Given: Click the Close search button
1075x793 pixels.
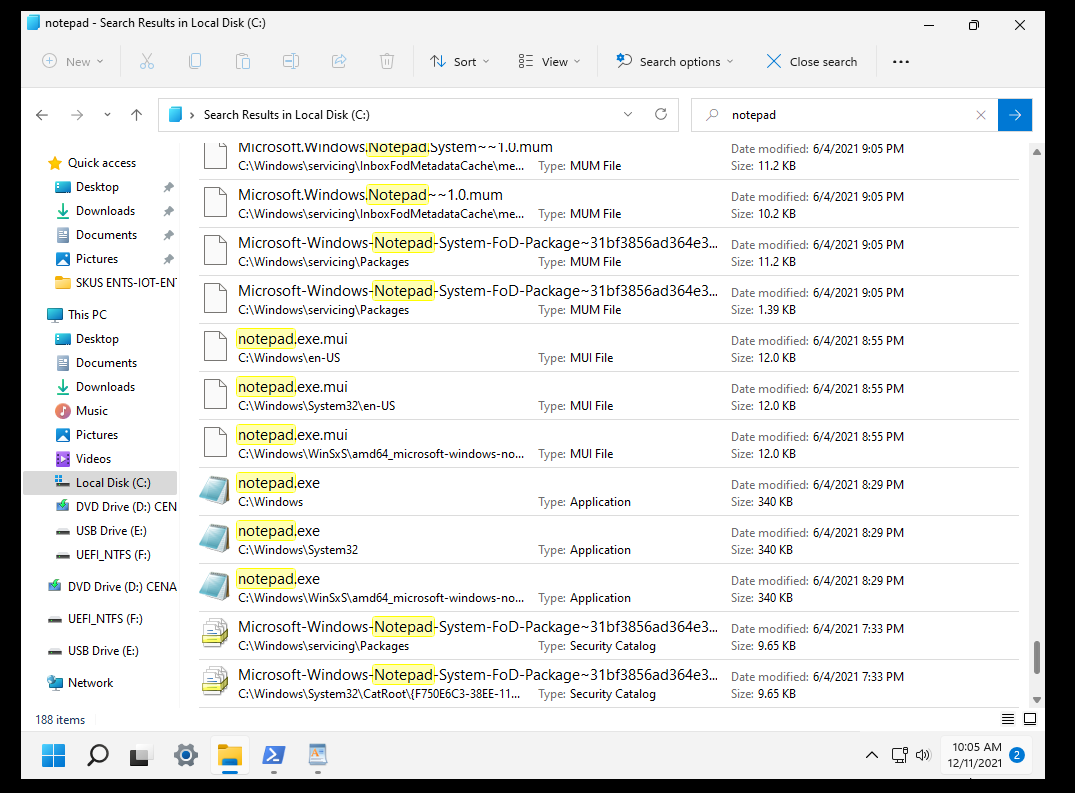Looking at the screenshot, I should point(812,62).
